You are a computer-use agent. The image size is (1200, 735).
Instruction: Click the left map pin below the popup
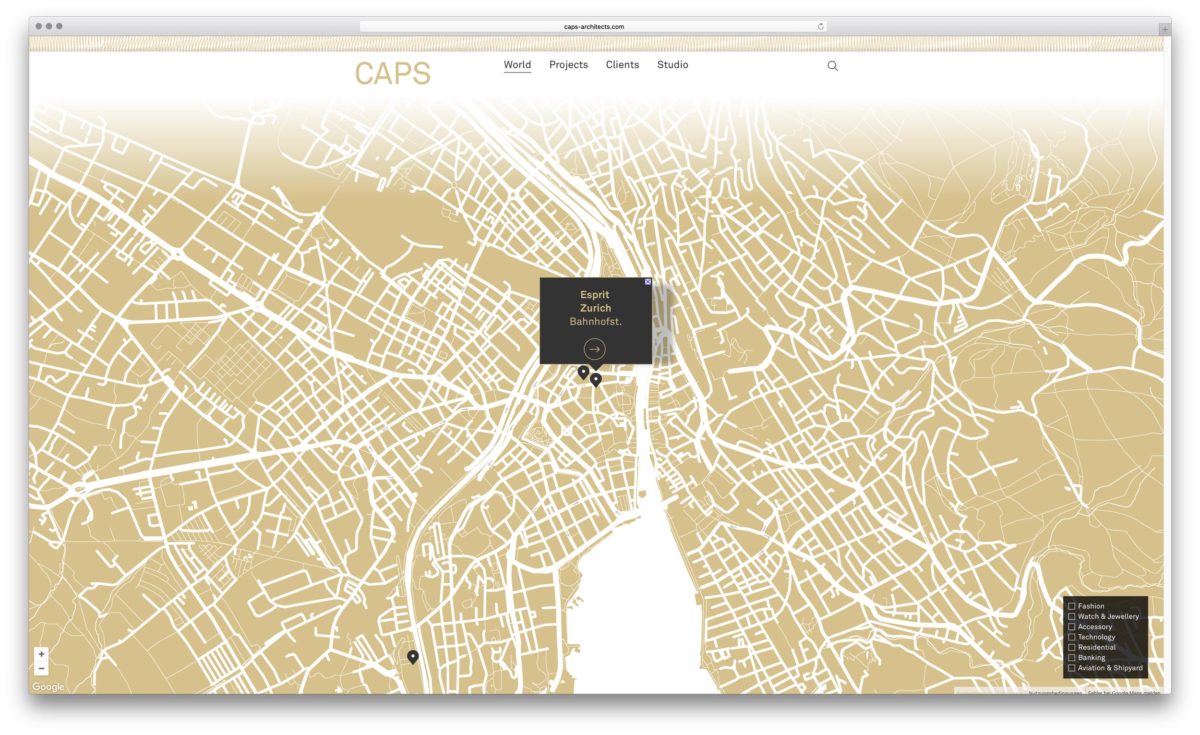(583, 372)
